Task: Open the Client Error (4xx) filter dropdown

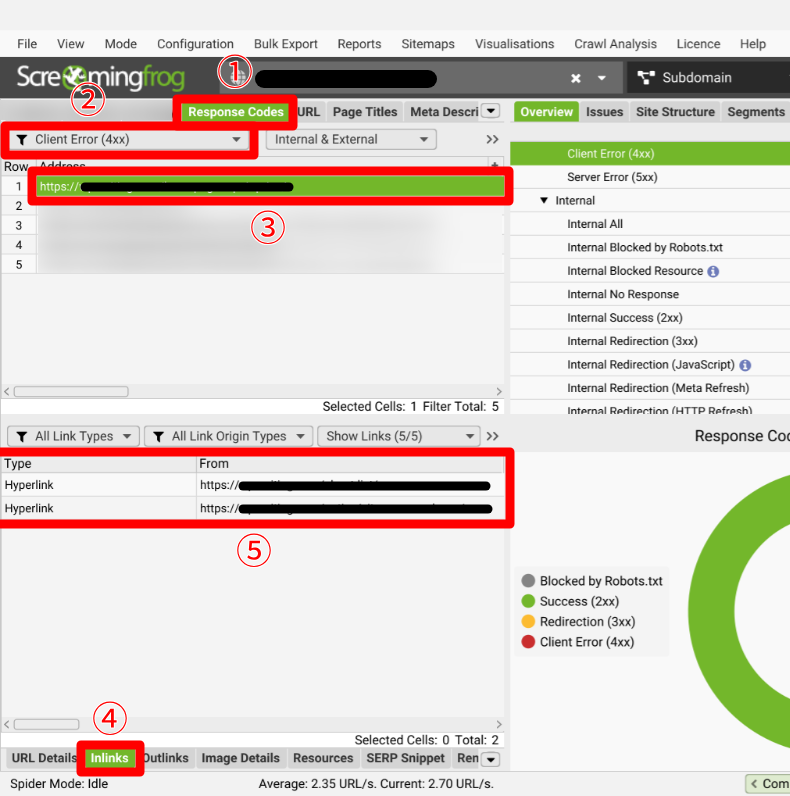Action: pos(129,140)
